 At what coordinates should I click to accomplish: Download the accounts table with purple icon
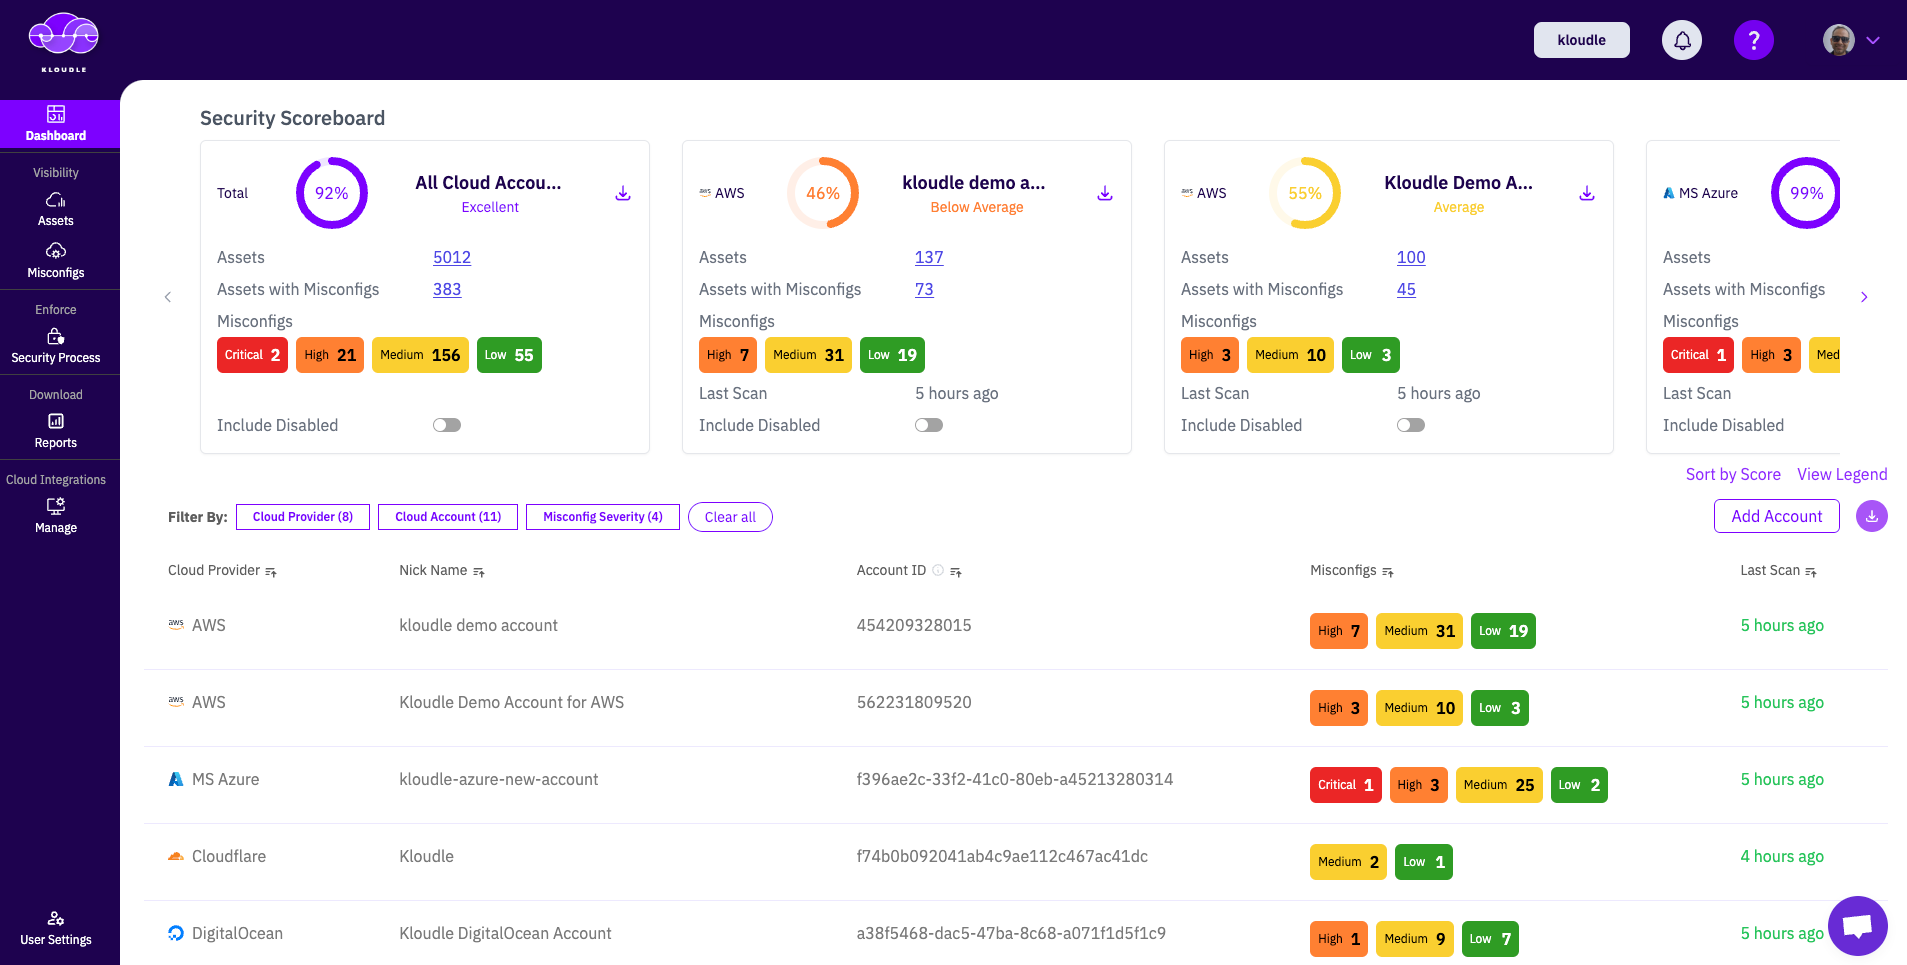click(1872, 516)
